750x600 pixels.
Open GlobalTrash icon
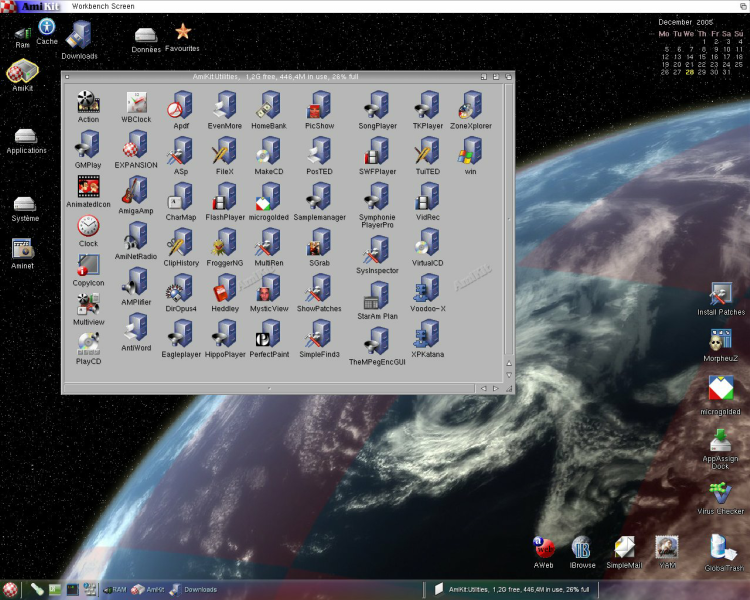723,548
